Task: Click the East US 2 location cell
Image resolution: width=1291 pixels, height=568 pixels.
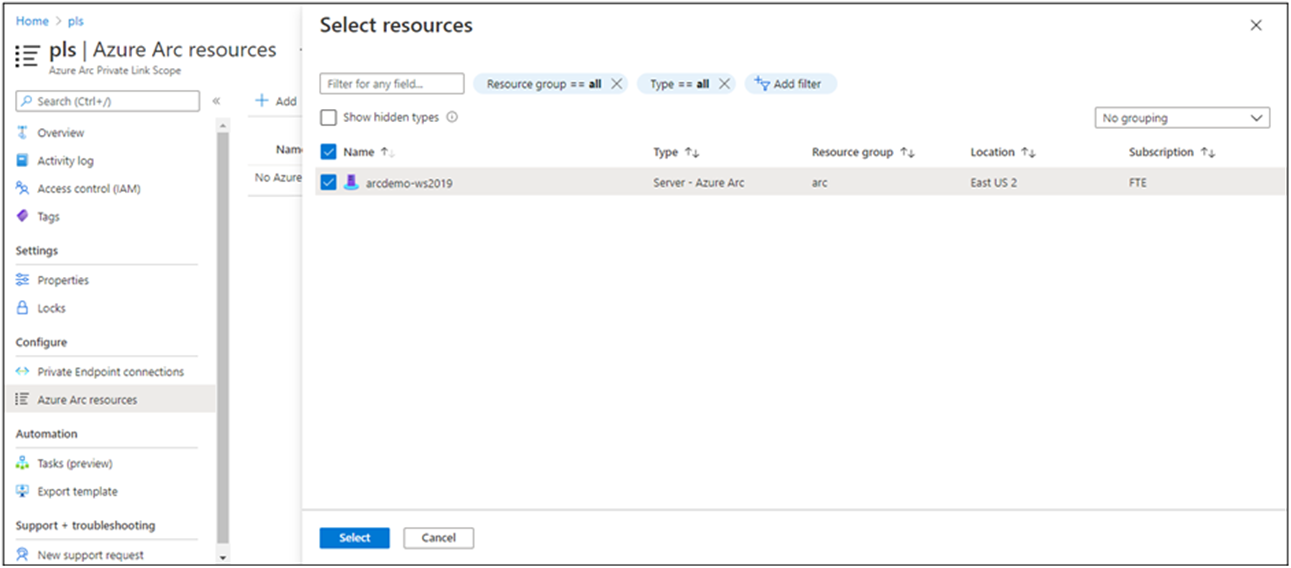Action: click(x=994, y=183)
